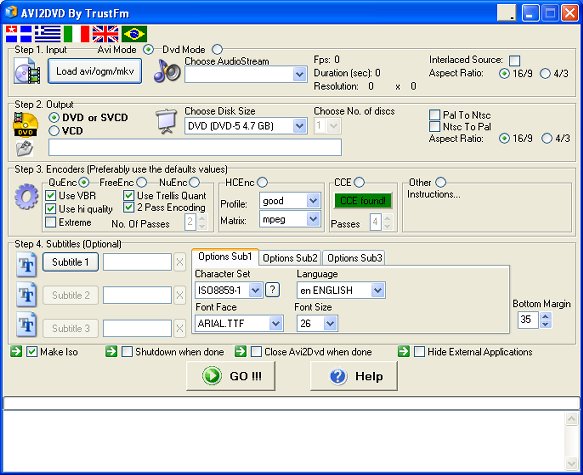
Task: Select Avi Mode radio button
Action: click(148, 49)
